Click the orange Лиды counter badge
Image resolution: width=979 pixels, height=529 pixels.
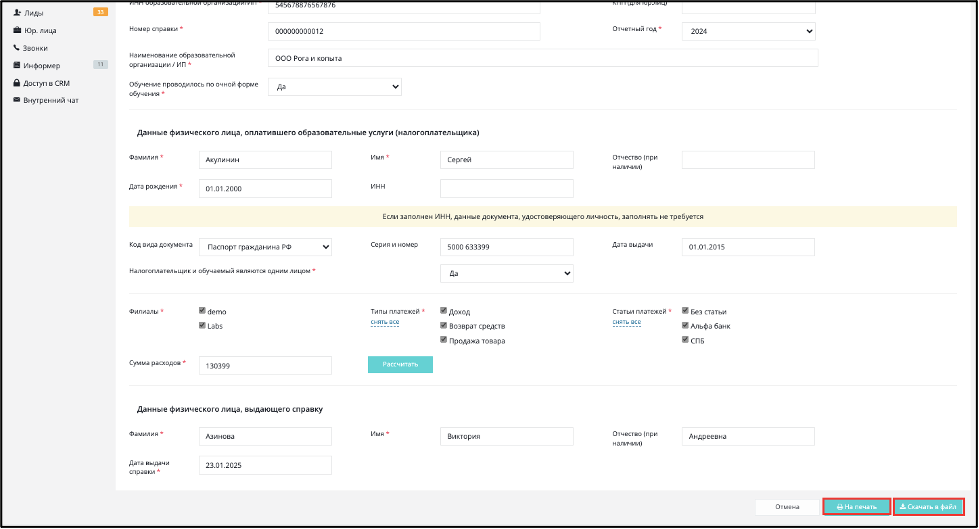(x=100, y=12)
